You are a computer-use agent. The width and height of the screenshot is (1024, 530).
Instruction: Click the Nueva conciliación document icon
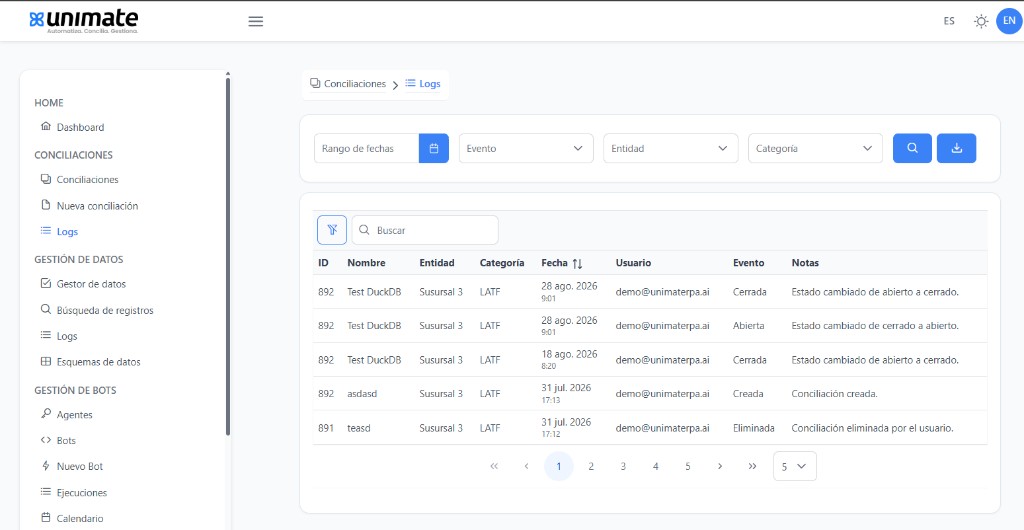coord(46,205)
